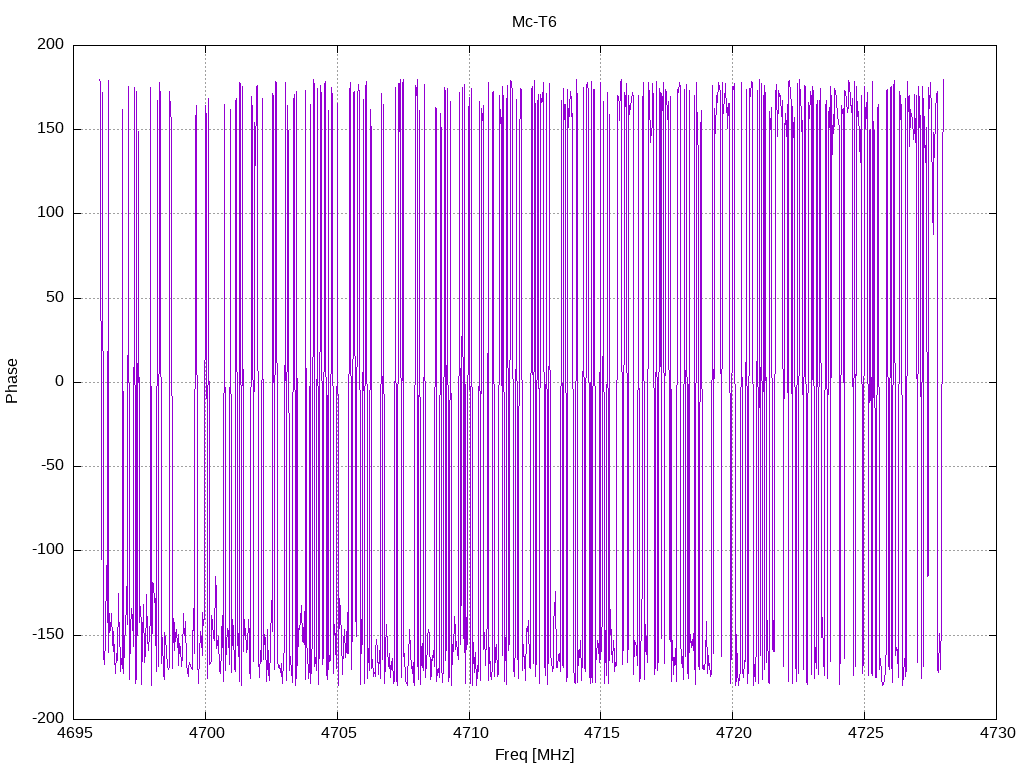Click the 100 y-axis tick label
This screenshot has height=768, width=1024.
[x=51, y=213]
